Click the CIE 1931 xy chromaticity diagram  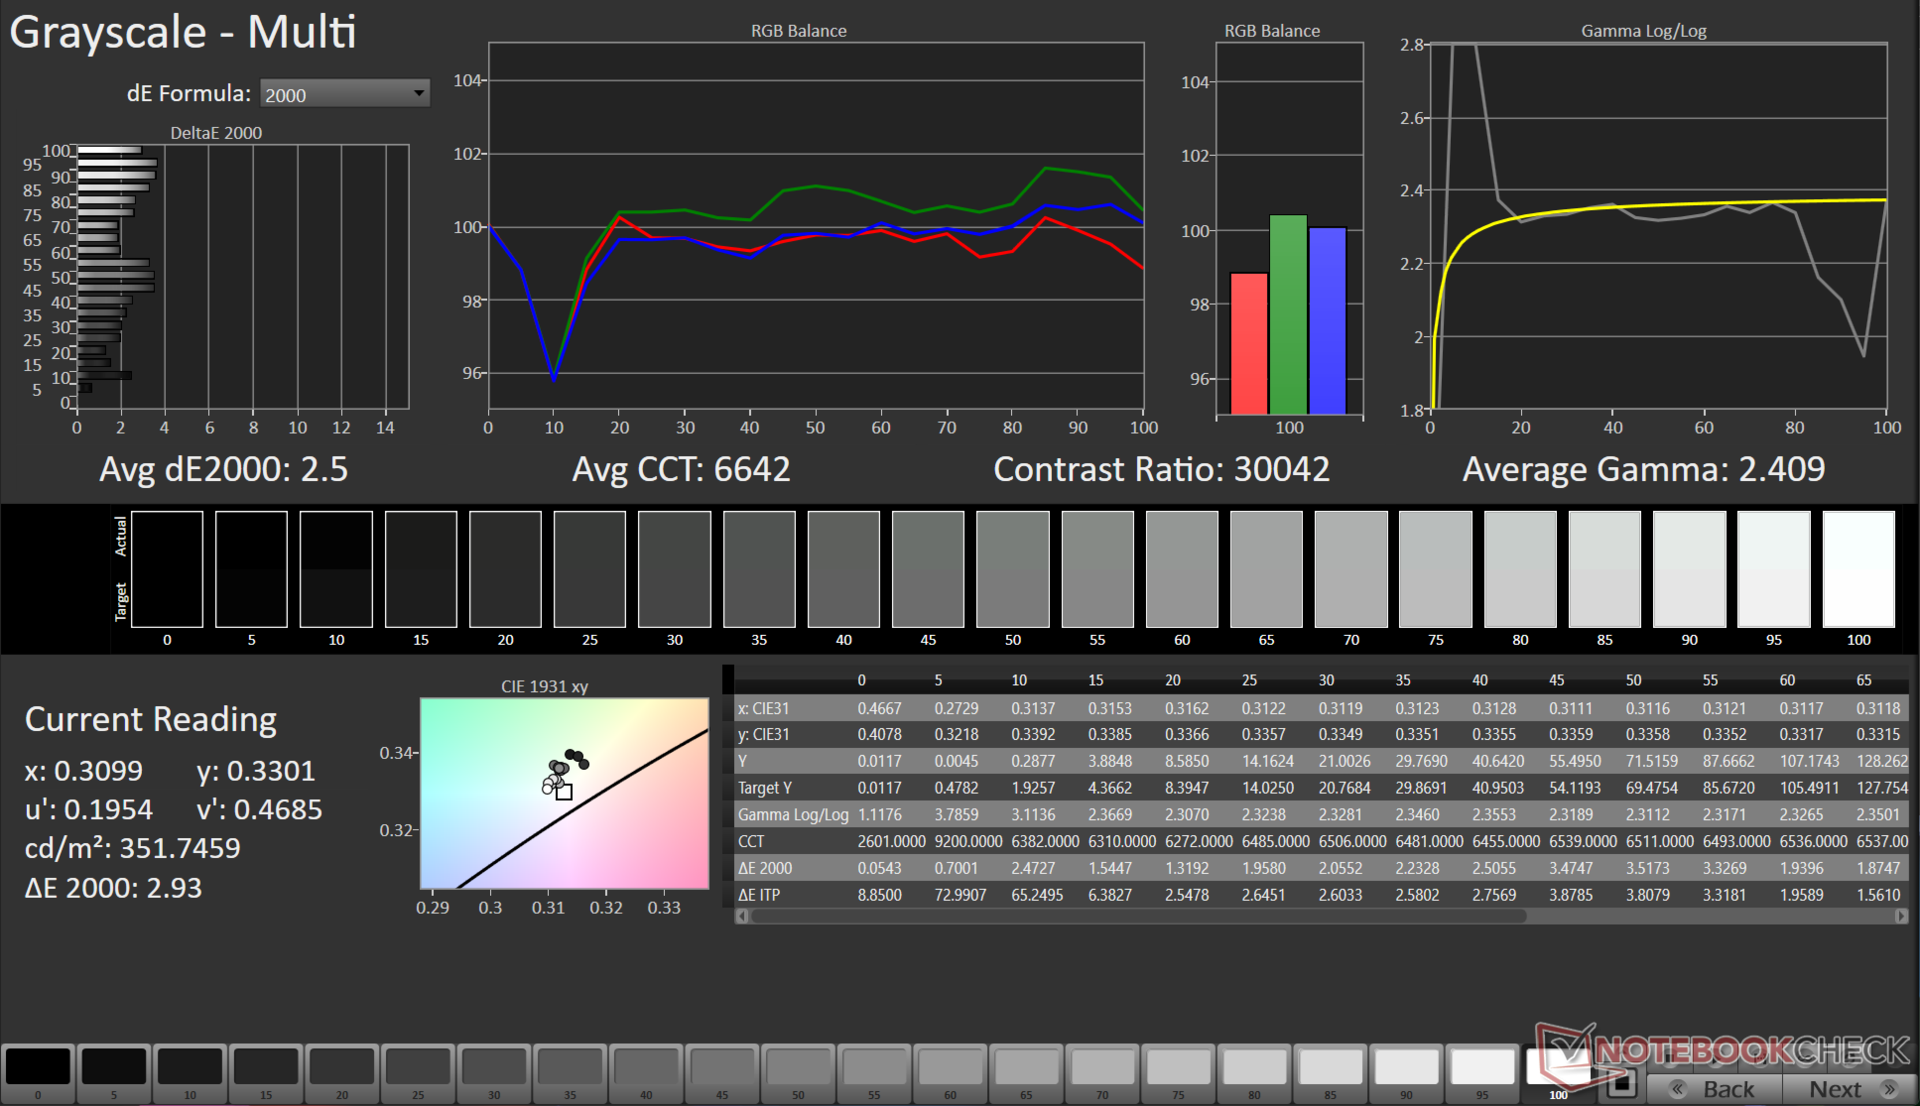click(564, 793)
